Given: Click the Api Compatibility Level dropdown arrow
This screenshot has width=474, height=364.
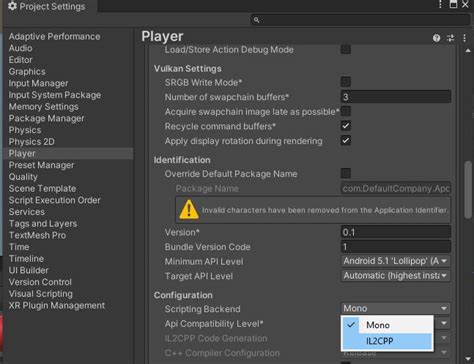Looking at the screenshot, I should click(444, 323).
